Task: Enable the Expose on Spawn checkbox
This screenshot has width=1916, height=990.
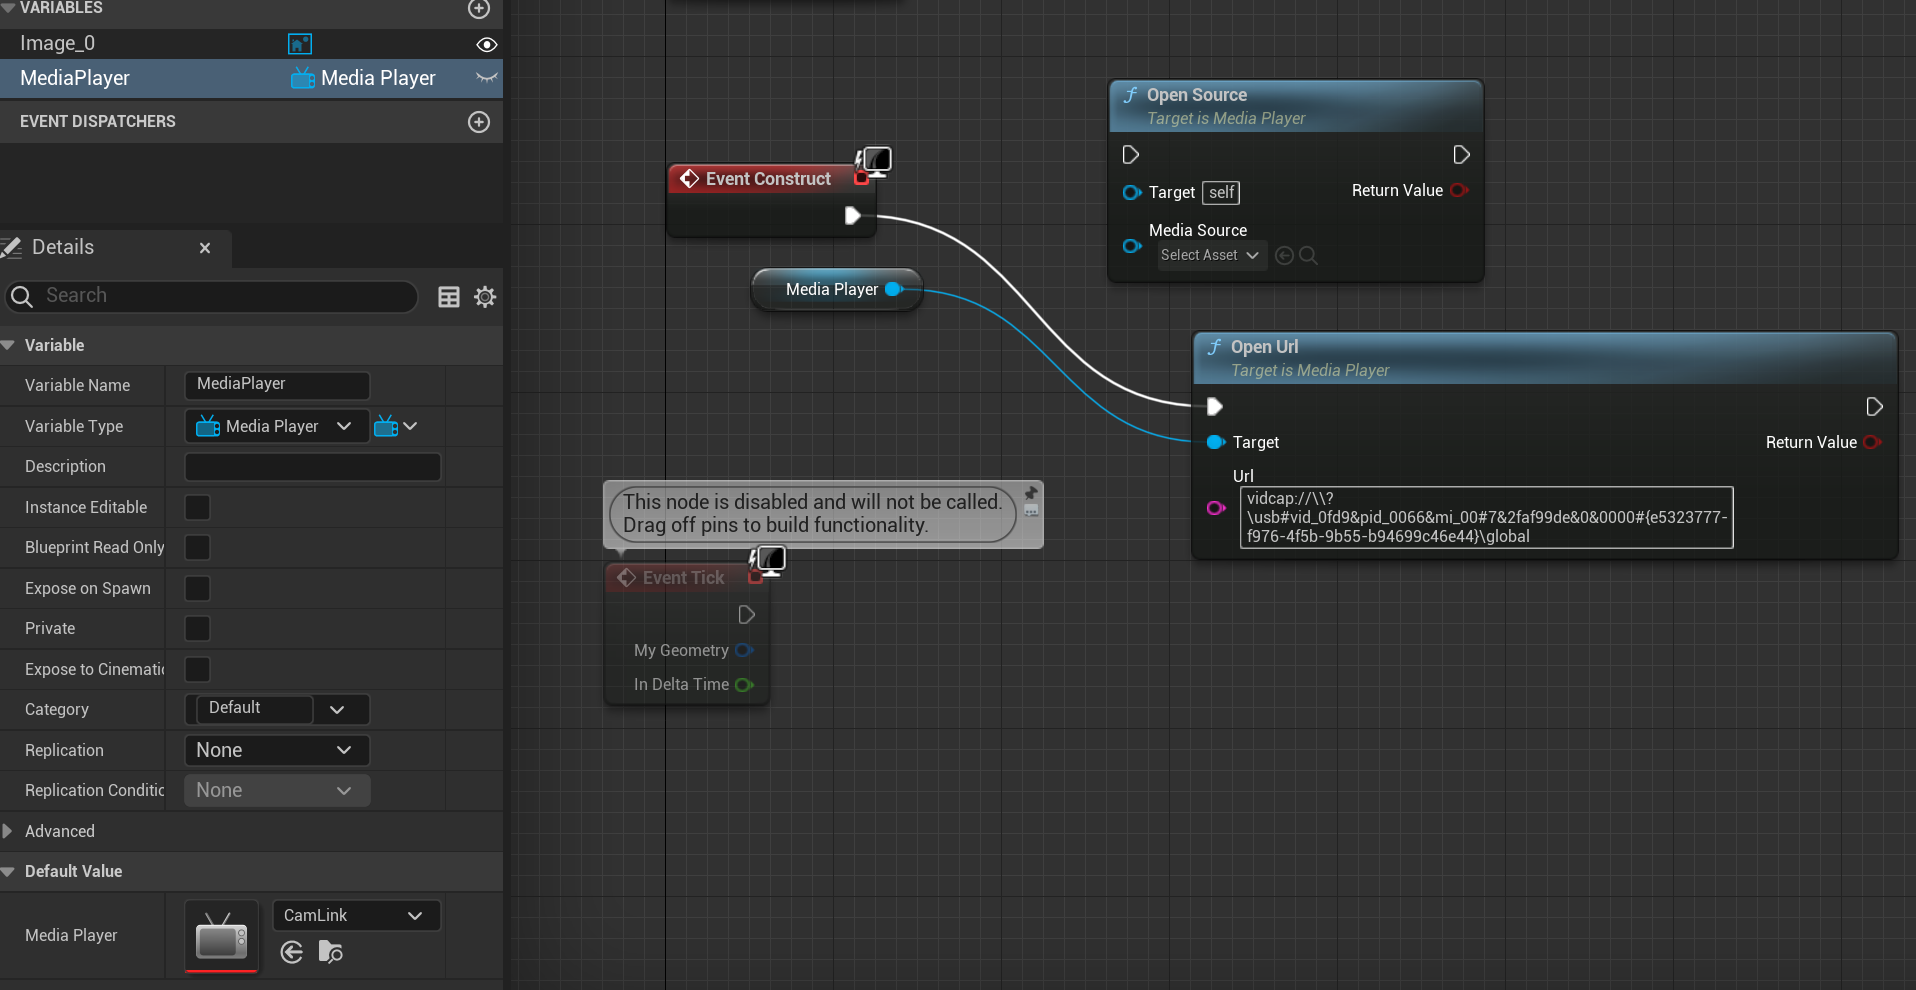Action: point(198,589)
